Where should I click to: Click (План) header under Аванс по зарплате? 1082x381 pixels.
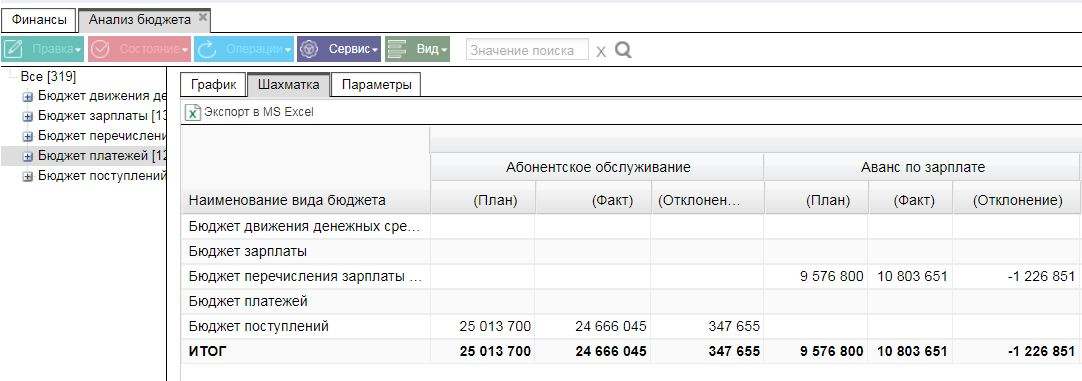816,201
